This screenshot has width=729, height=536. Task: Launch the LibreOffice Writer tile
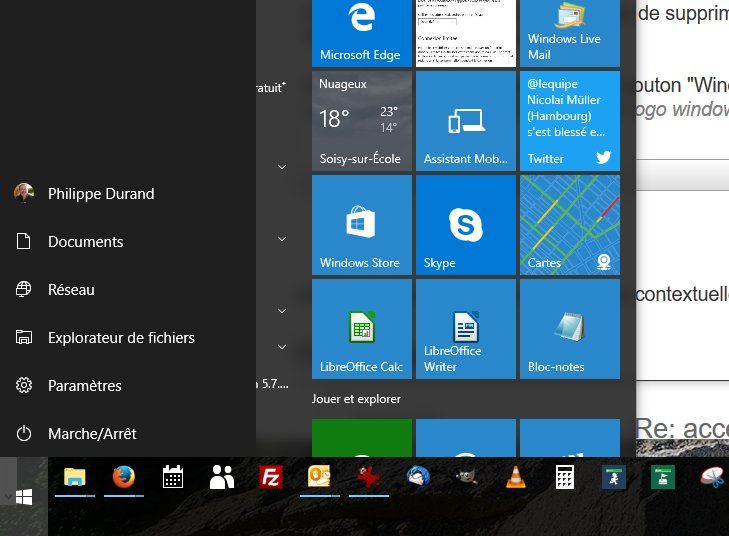[465, 329]
